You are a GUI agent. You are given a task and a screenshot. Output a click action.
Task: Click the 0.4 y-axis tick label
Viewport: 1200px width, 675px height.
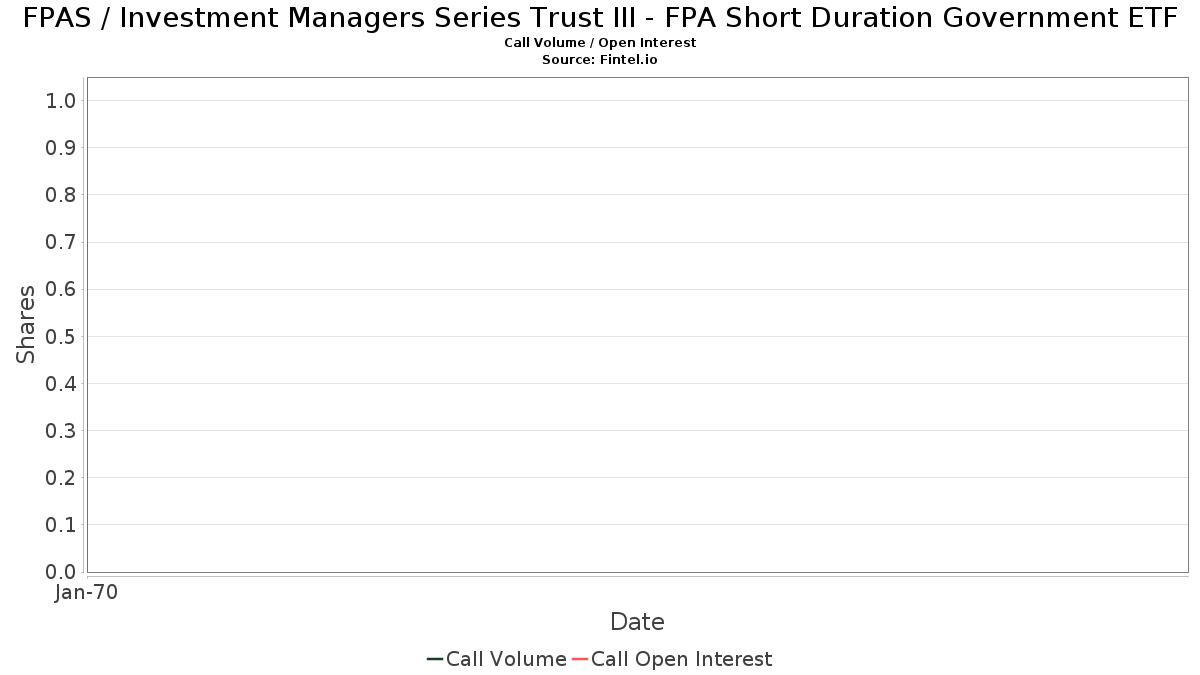(61, 384)
